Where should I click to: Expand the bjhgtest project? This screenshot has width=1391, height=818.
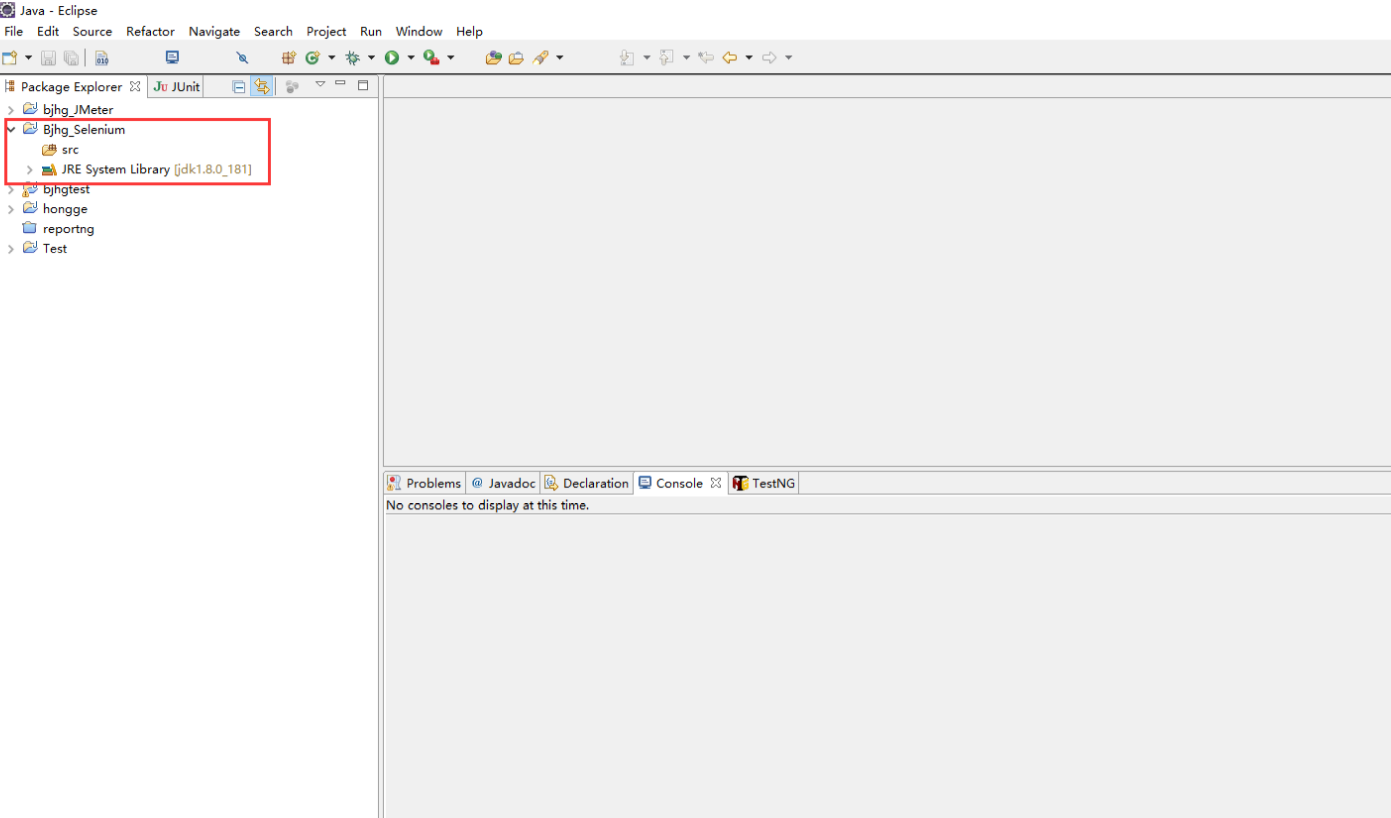[11, 190]
